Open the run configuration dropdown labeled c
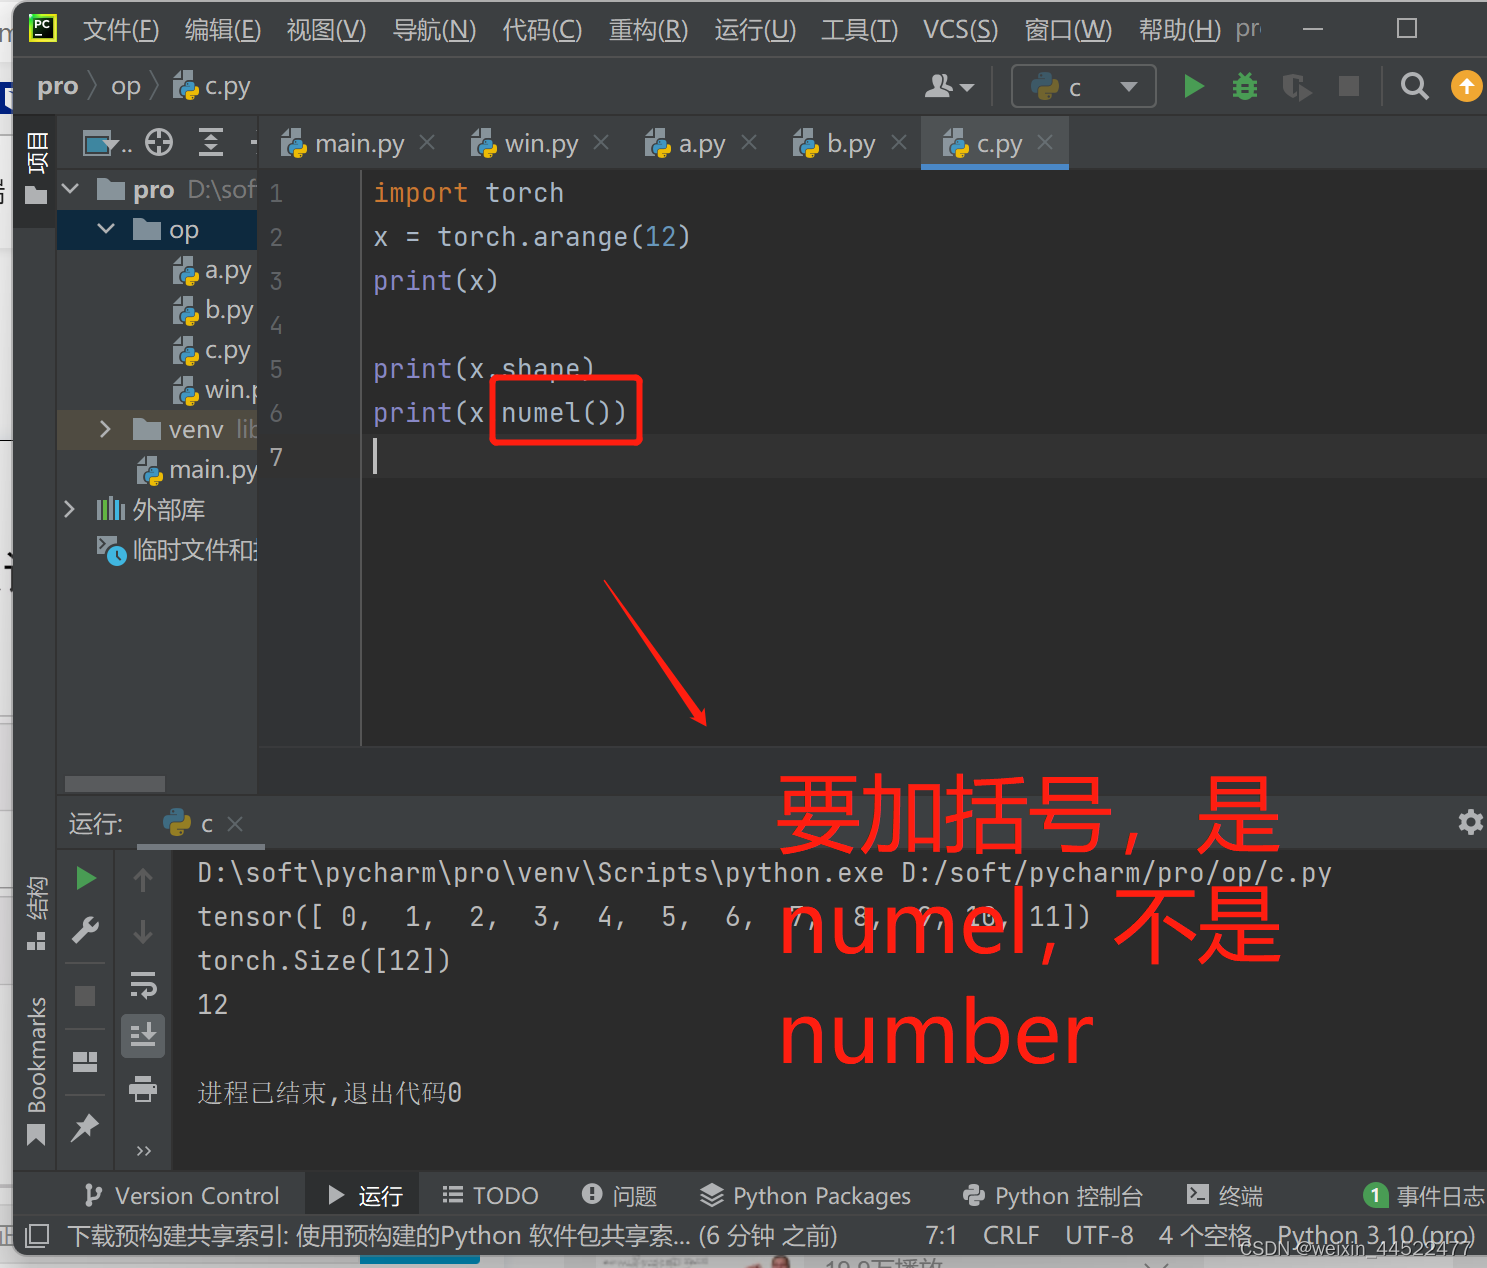 click(1083, 86)
